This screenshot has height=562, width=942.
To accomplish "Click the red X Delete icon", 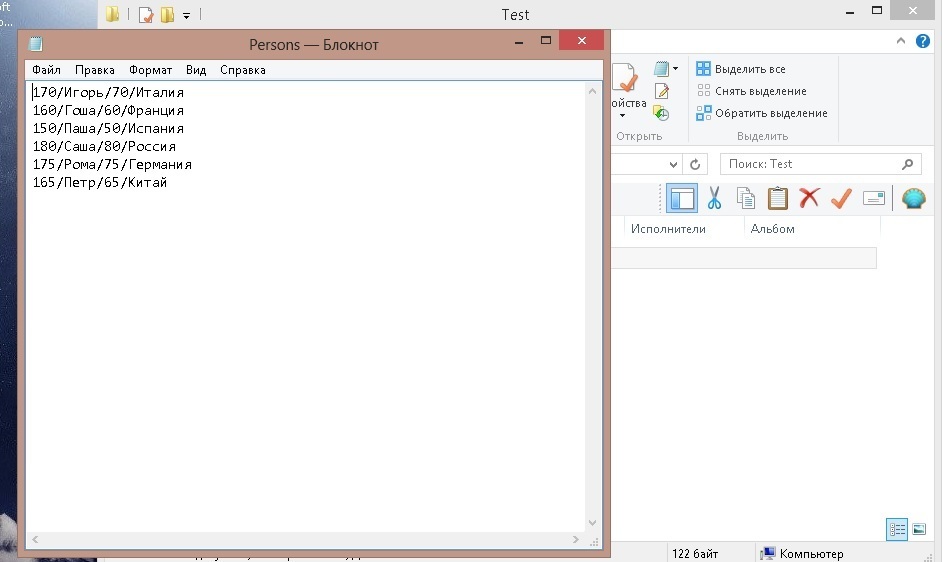I will pyautogui.click(x=809, y=198).
